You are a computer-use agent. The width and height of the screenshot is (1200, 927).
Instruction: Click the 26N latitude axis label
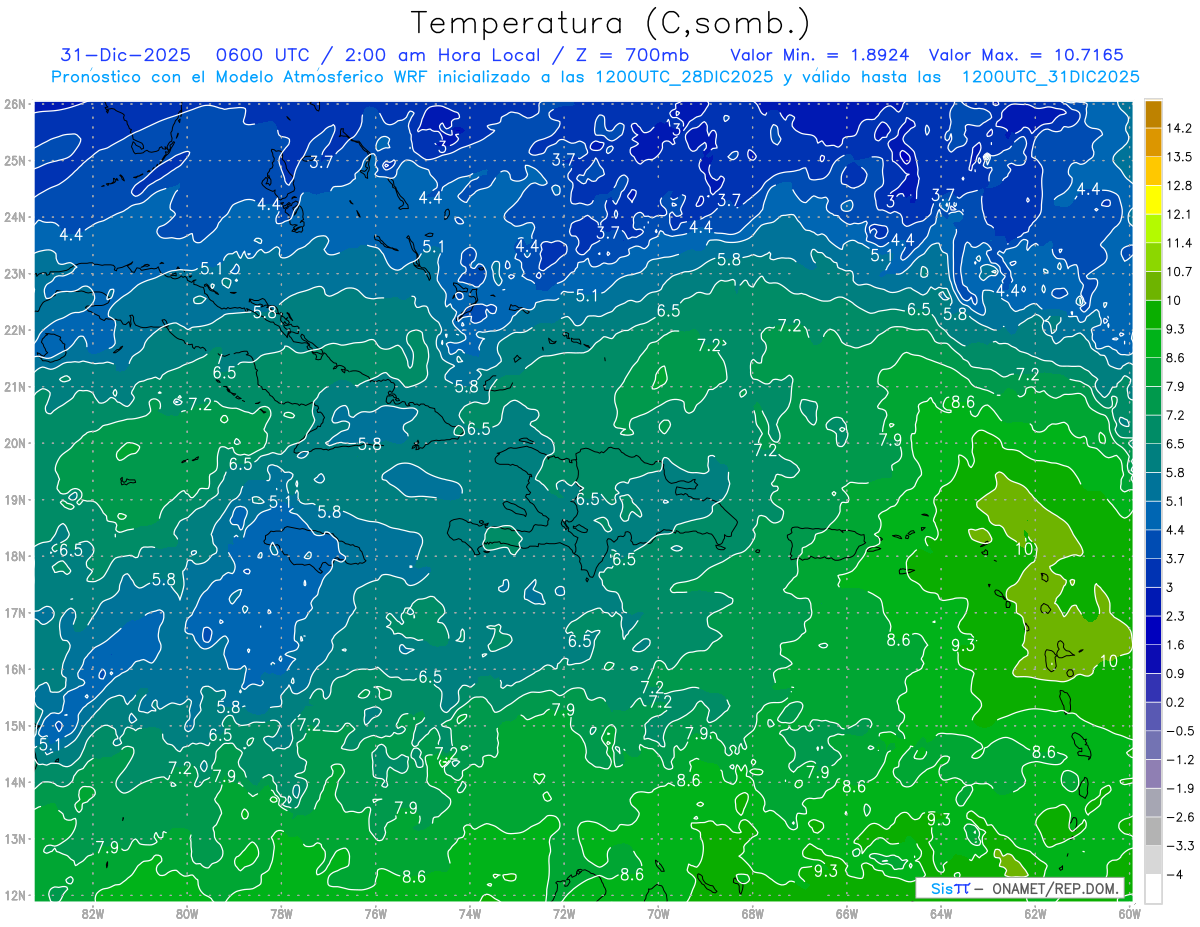coord(15,104)
